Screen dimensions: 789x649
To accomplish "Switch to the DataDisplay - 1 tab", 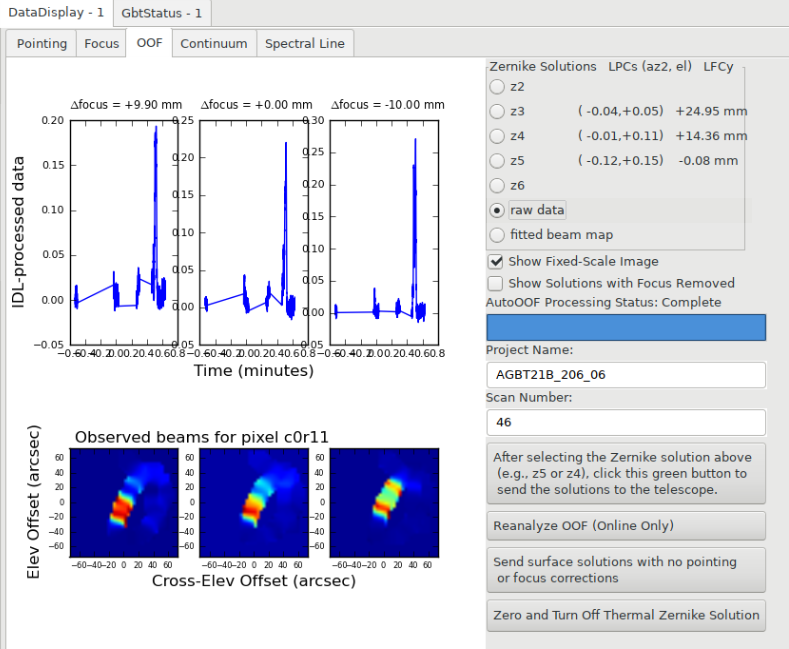I will (56, 13).
